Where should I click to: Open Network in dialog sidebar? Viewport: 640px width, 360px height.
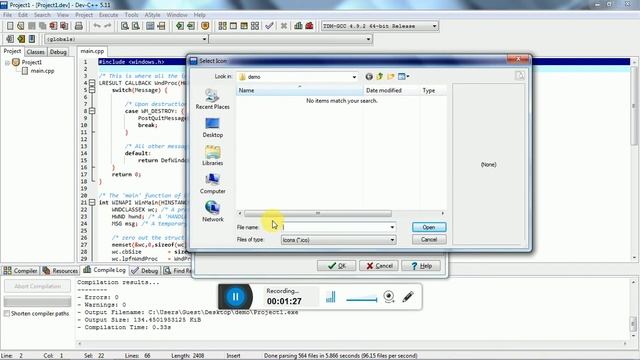pos(212,211)
